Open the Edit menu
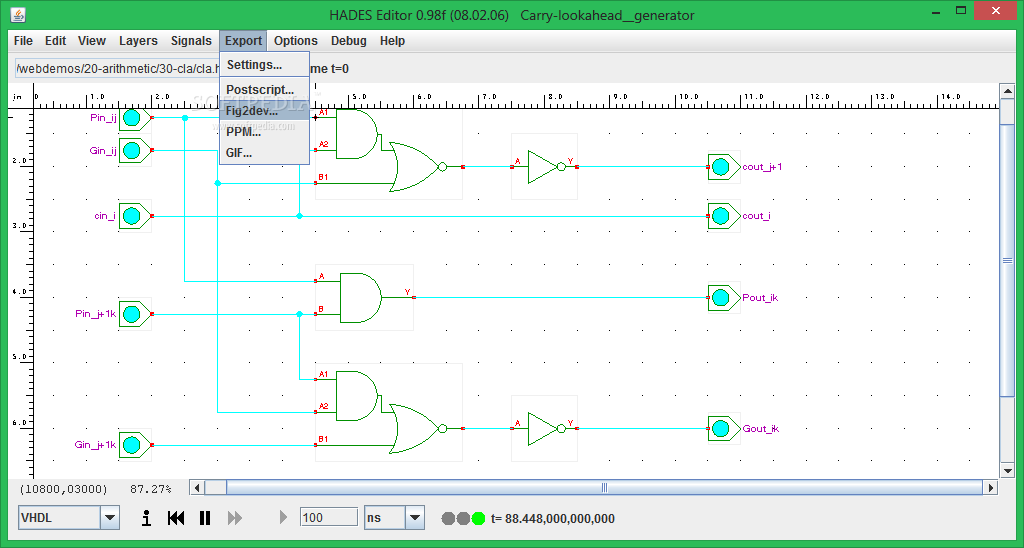The height and width of the screenshot is (548, 1024). tap(56, 40)
